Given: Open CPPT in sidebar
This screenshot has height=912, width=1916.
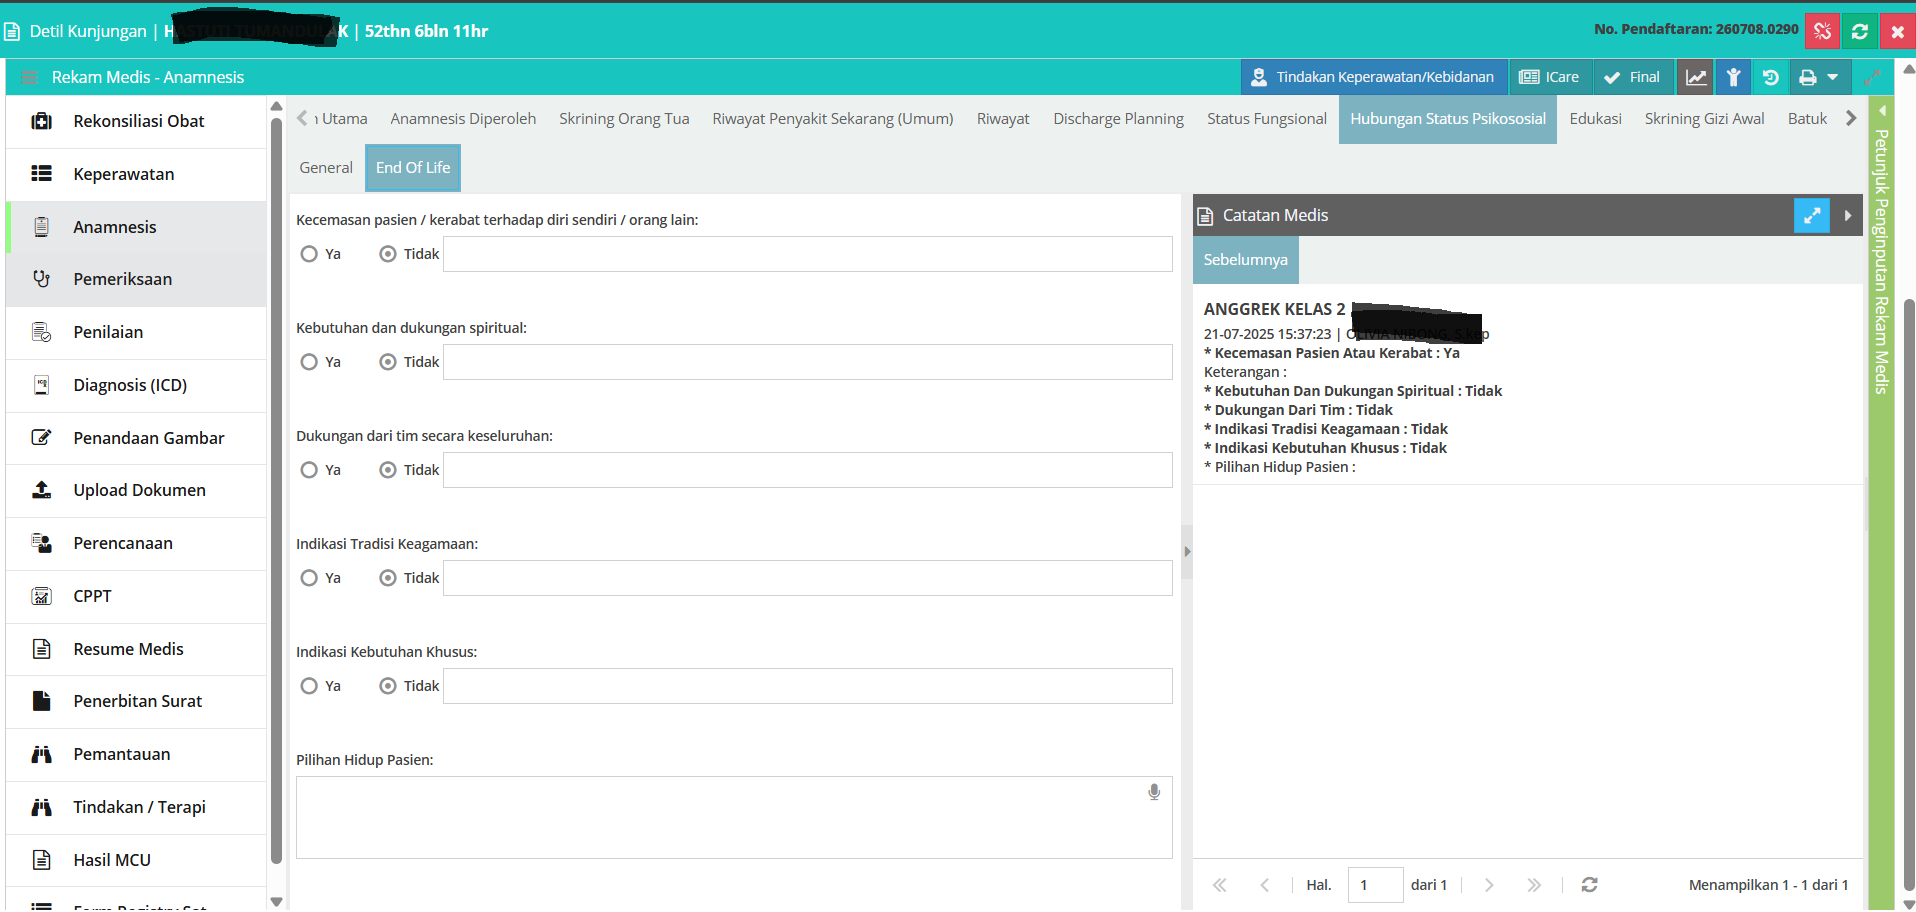Looking at the screenshot, I should click(137, 596).
